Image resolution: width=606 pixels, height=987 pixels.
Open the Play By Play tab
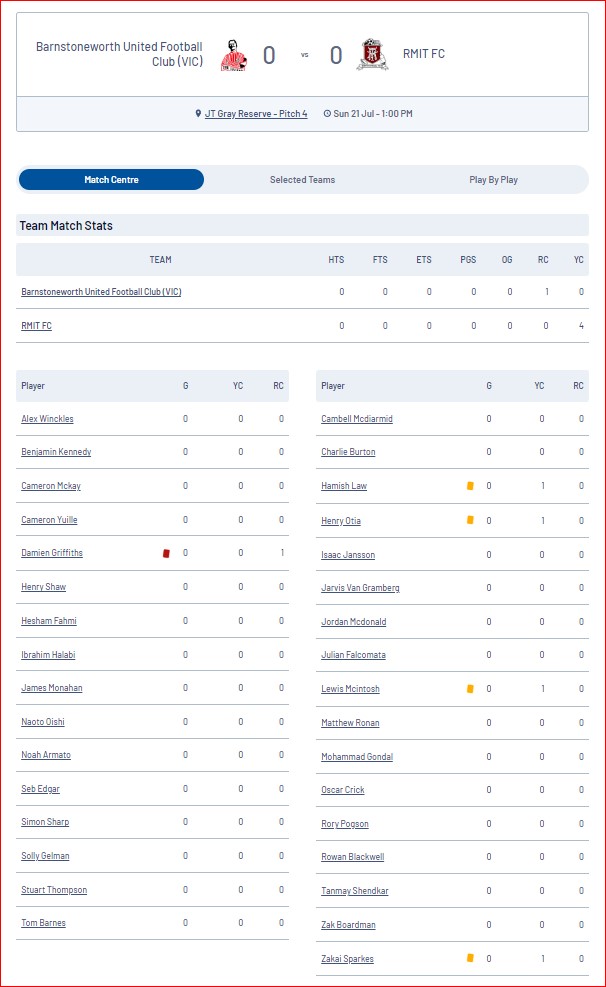coord(493,180)
